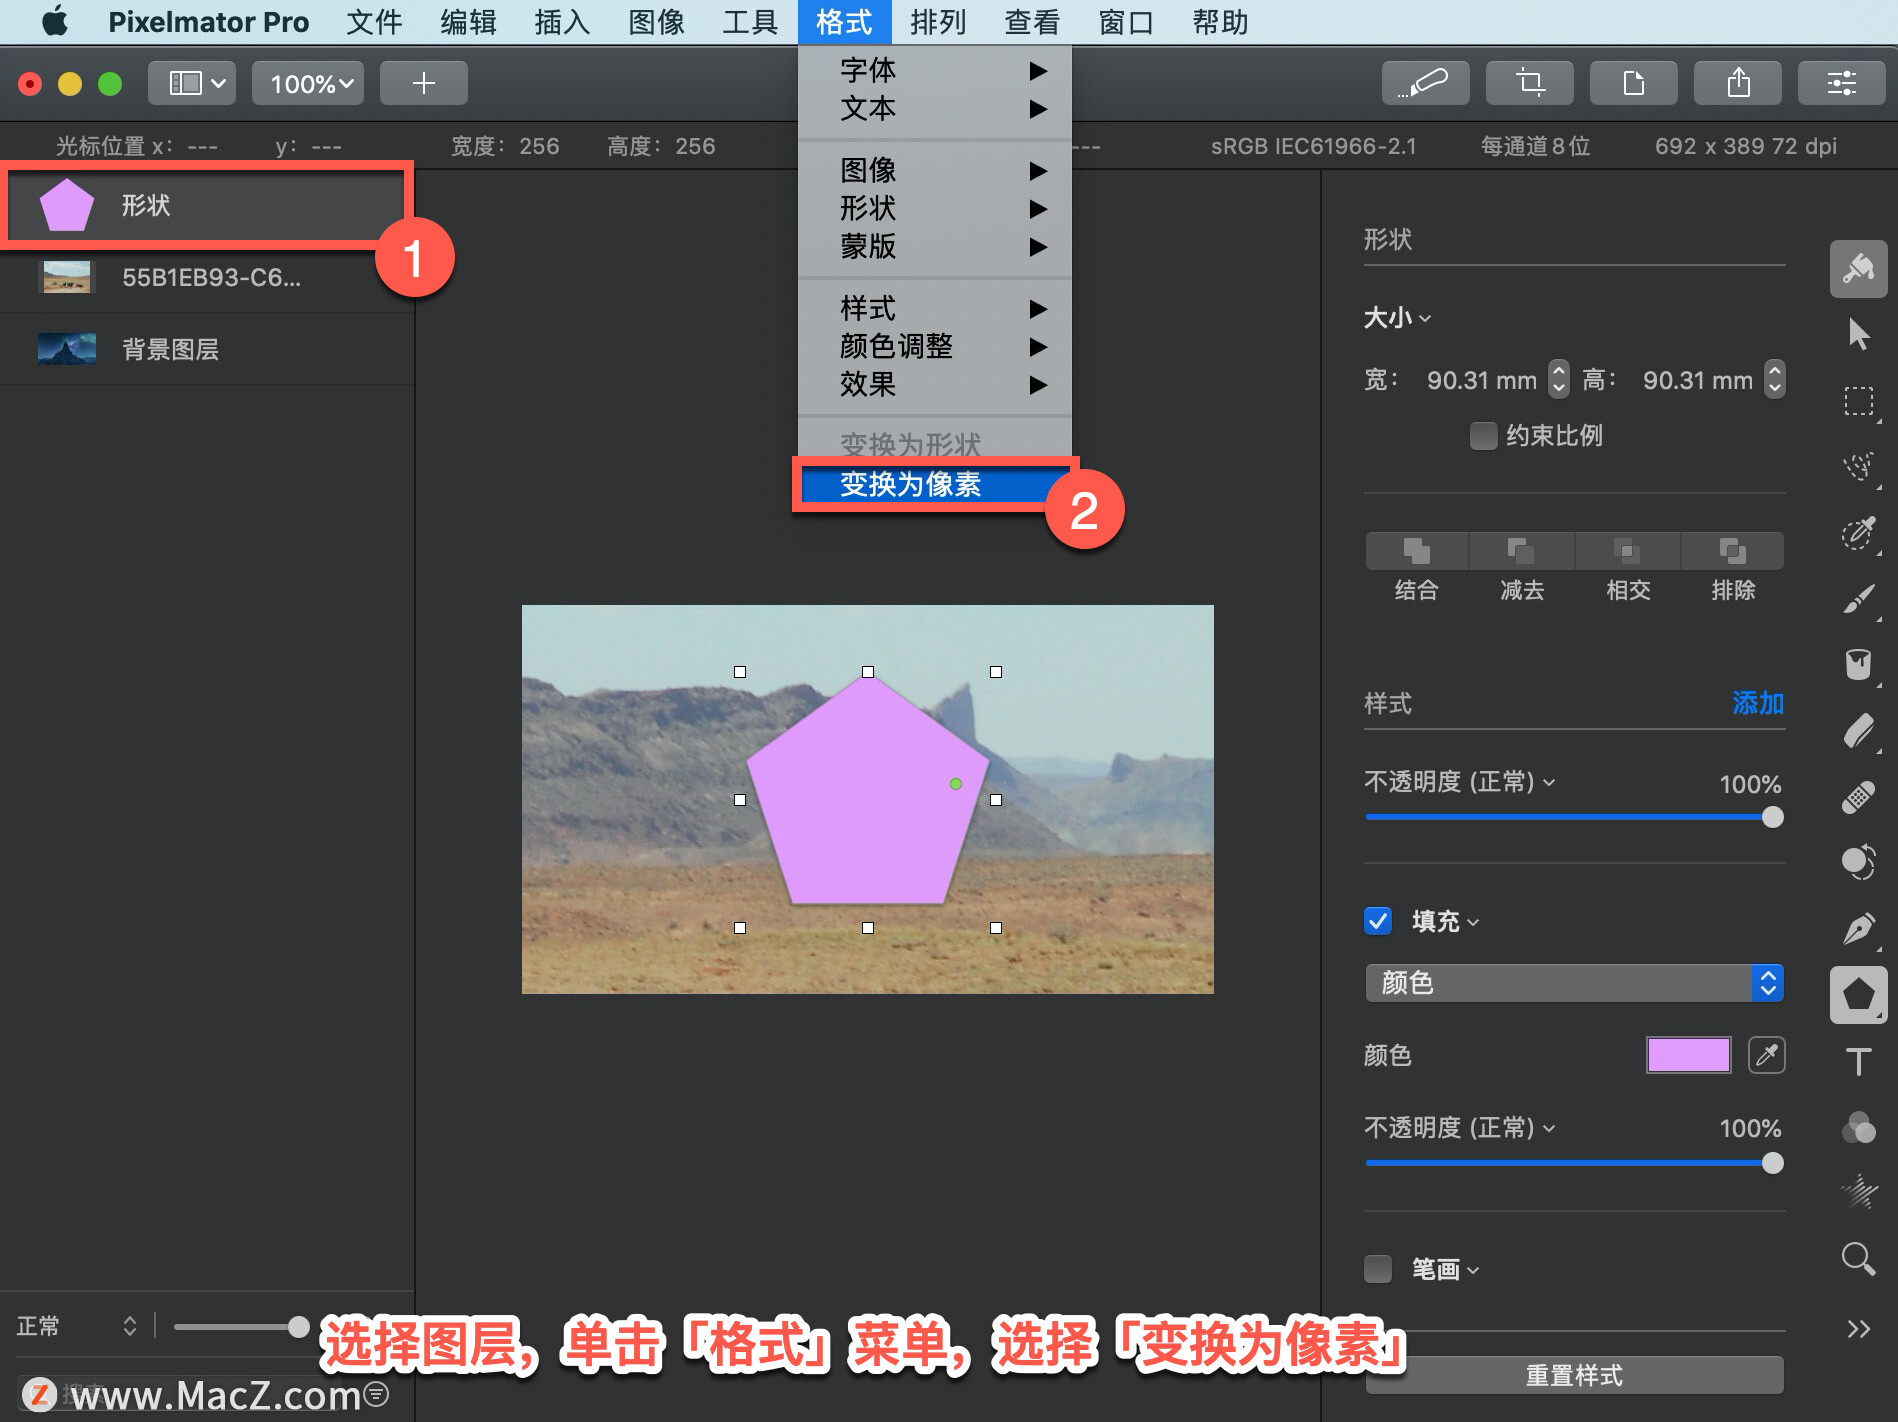Open style 不透明度 (正常) blend dropdown
Screen dimensions: 1898x1422
(x=1460, y=782)
